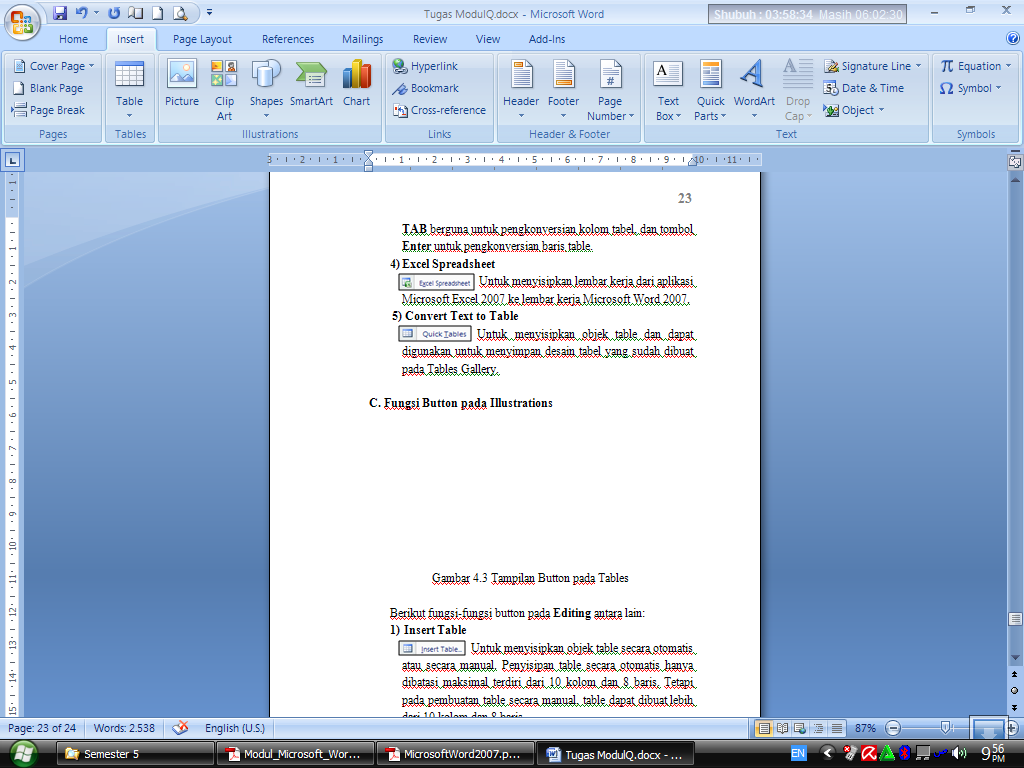Switch to the View tab
This screenshot has height=768, width=1024.
487,39
